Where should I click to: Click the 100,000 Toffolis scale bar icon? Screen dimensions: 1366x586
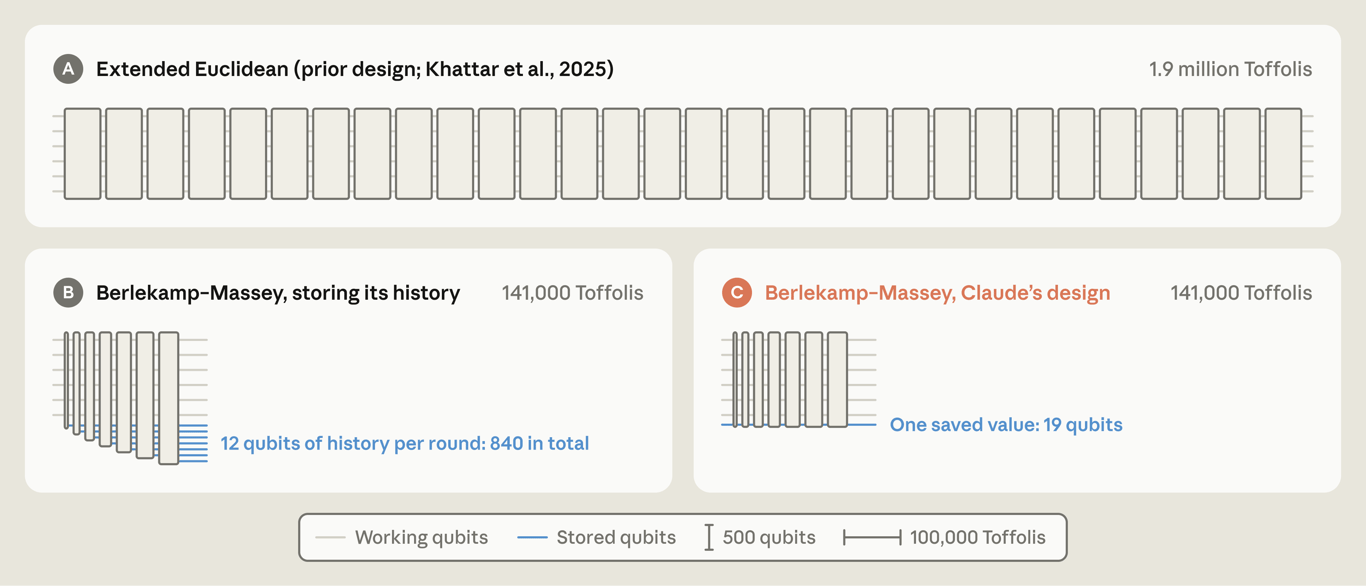872,537
